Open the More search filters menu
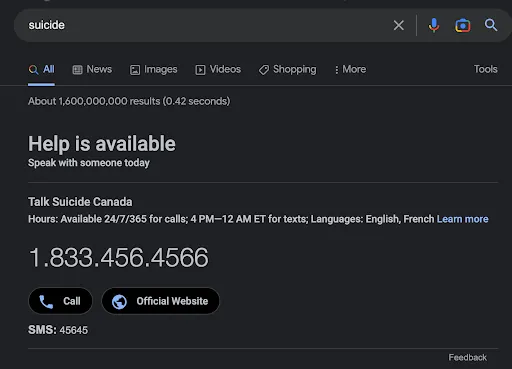 point(350,69)
